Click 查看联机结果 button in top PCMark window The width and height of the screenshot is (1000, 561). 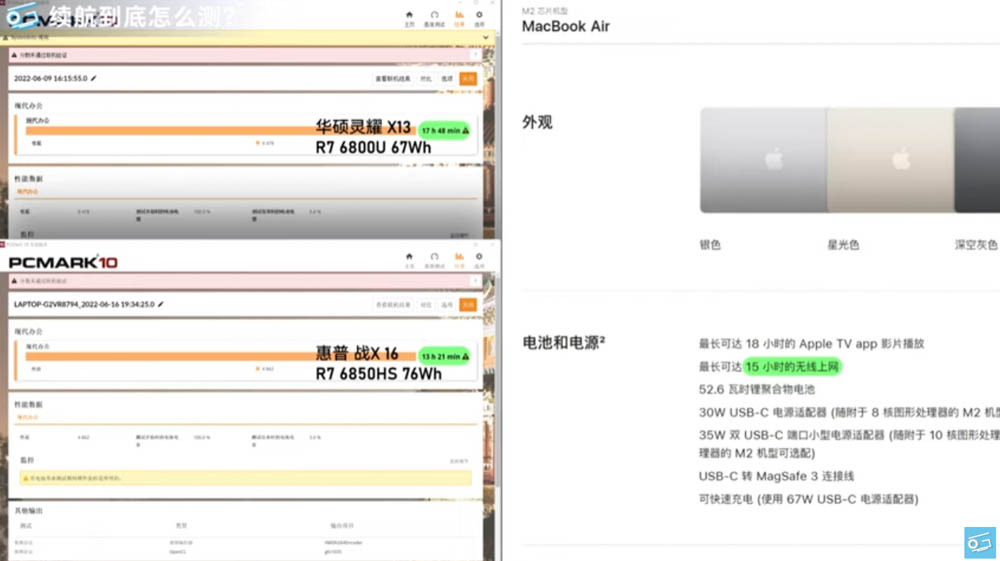tap(393, 78)
